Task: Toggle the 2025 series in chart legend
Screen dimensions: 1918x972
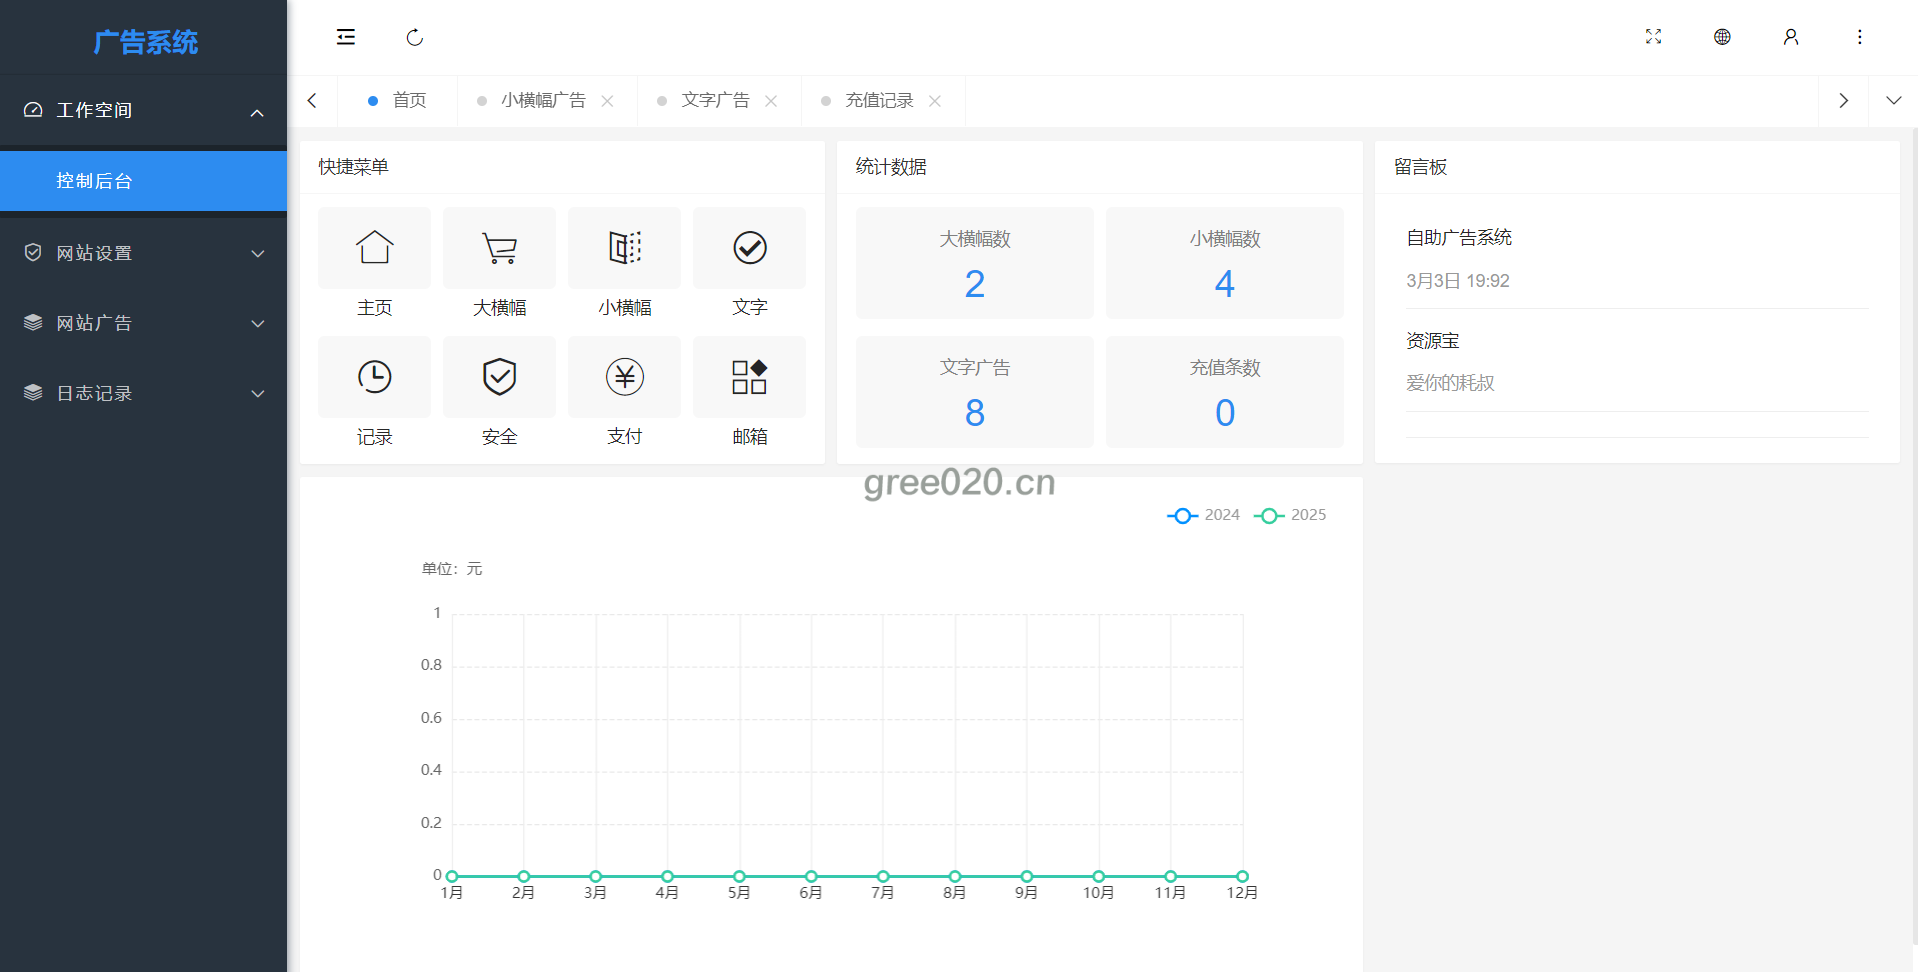Action: pyautogui.click(x=1290, y=515)
